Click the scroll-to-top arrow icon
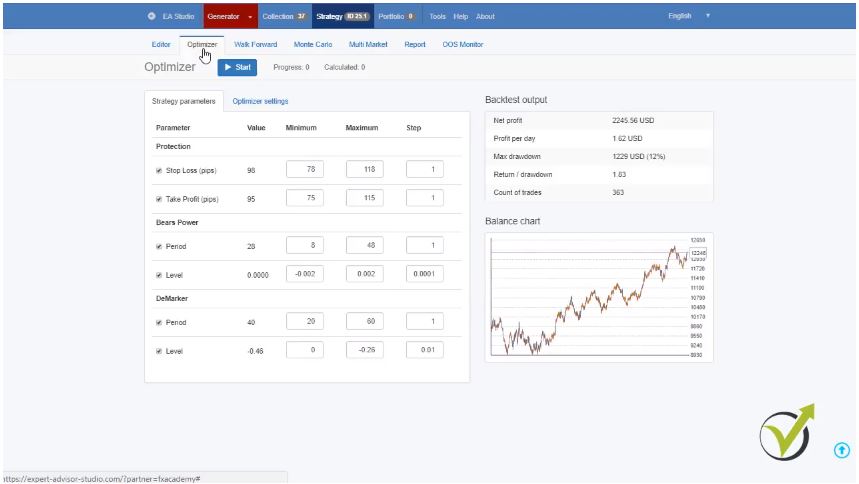The height and width of the screenshot is (484, 859). [842, 450]
